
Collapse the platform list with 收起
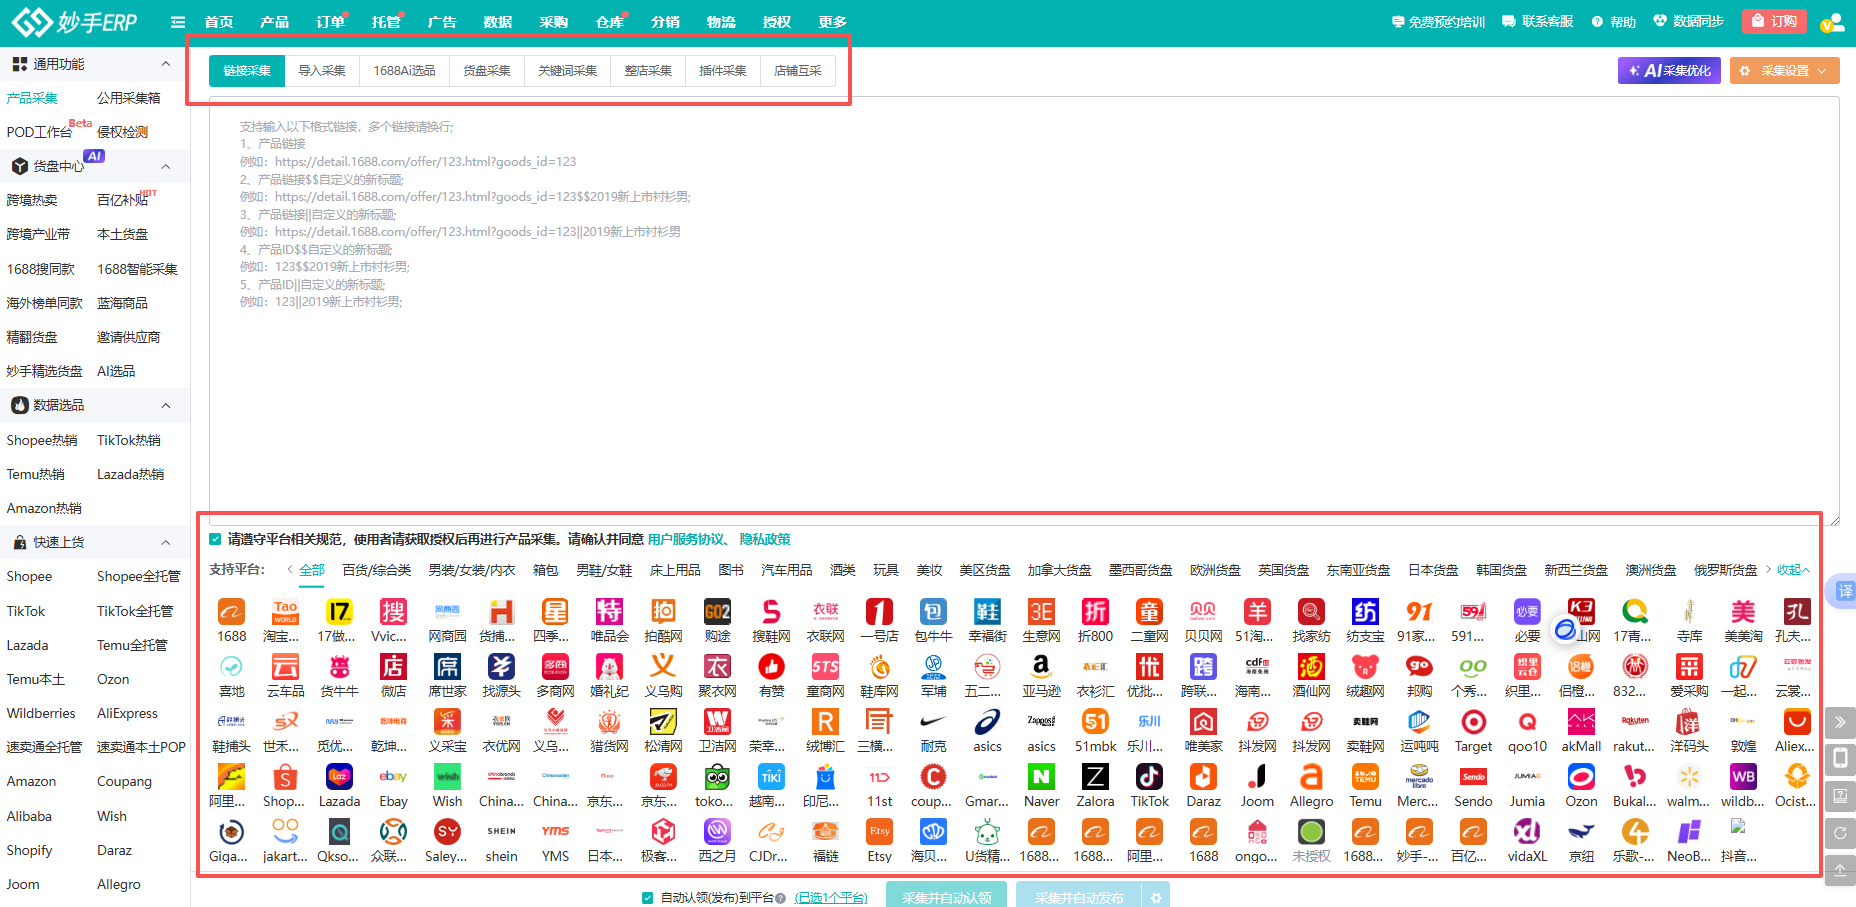tap(1792, 570)
